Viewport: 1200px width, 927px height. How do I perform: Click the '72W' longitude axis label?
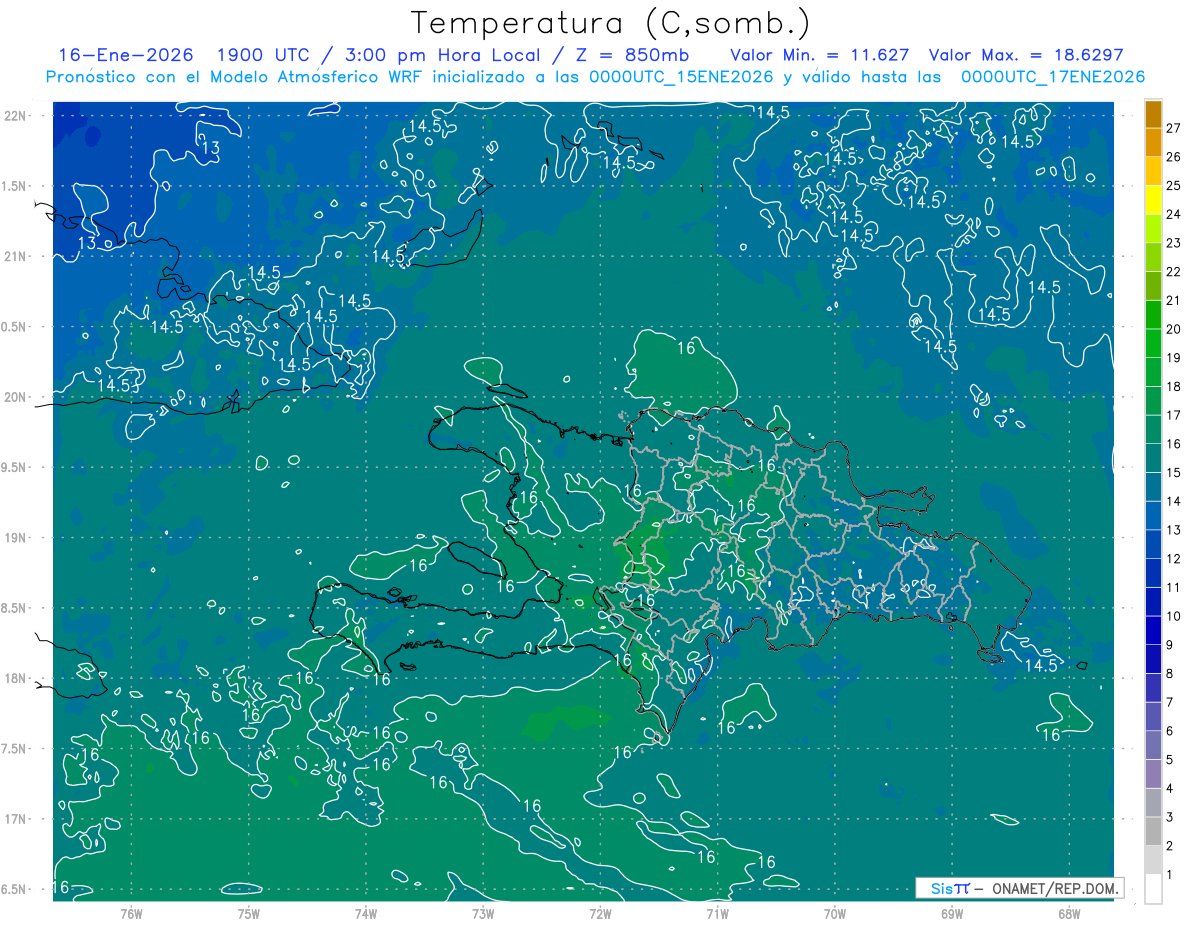[x=600, y=913]
